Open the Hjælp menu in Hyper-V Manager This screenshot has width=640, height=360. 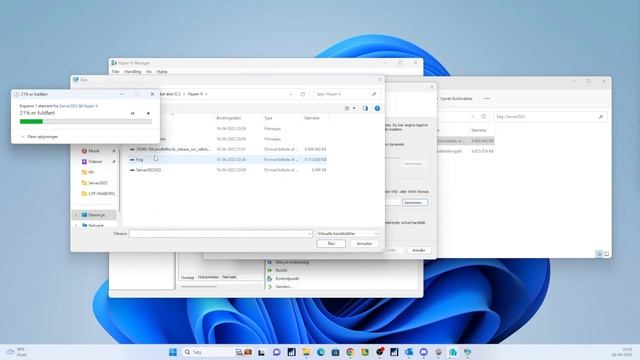point(162,72)
